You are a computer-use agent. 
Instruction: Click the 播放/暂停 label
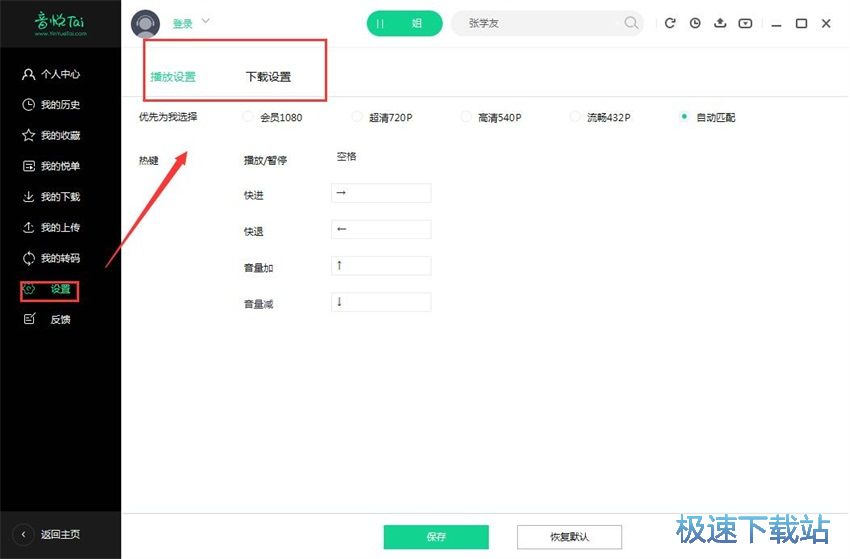pos(265,160)
